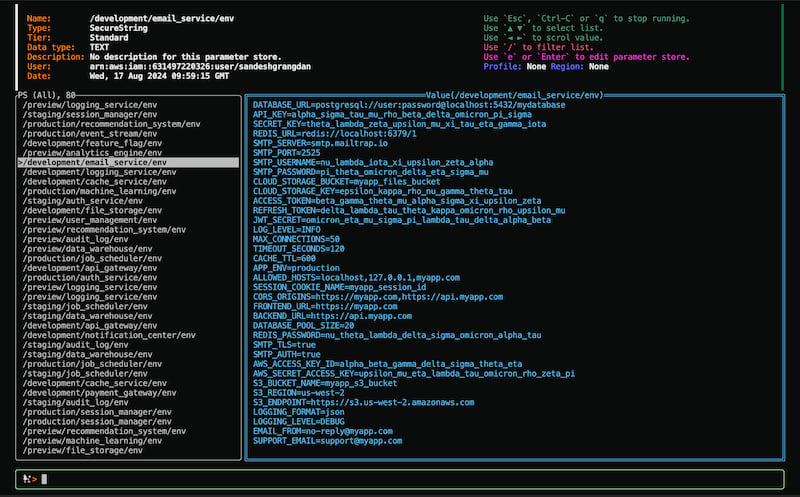The width and height of the screenshot is (800, 497).
Task: Click the JWT_SECRET value line
Action: [x=402, y=220]
